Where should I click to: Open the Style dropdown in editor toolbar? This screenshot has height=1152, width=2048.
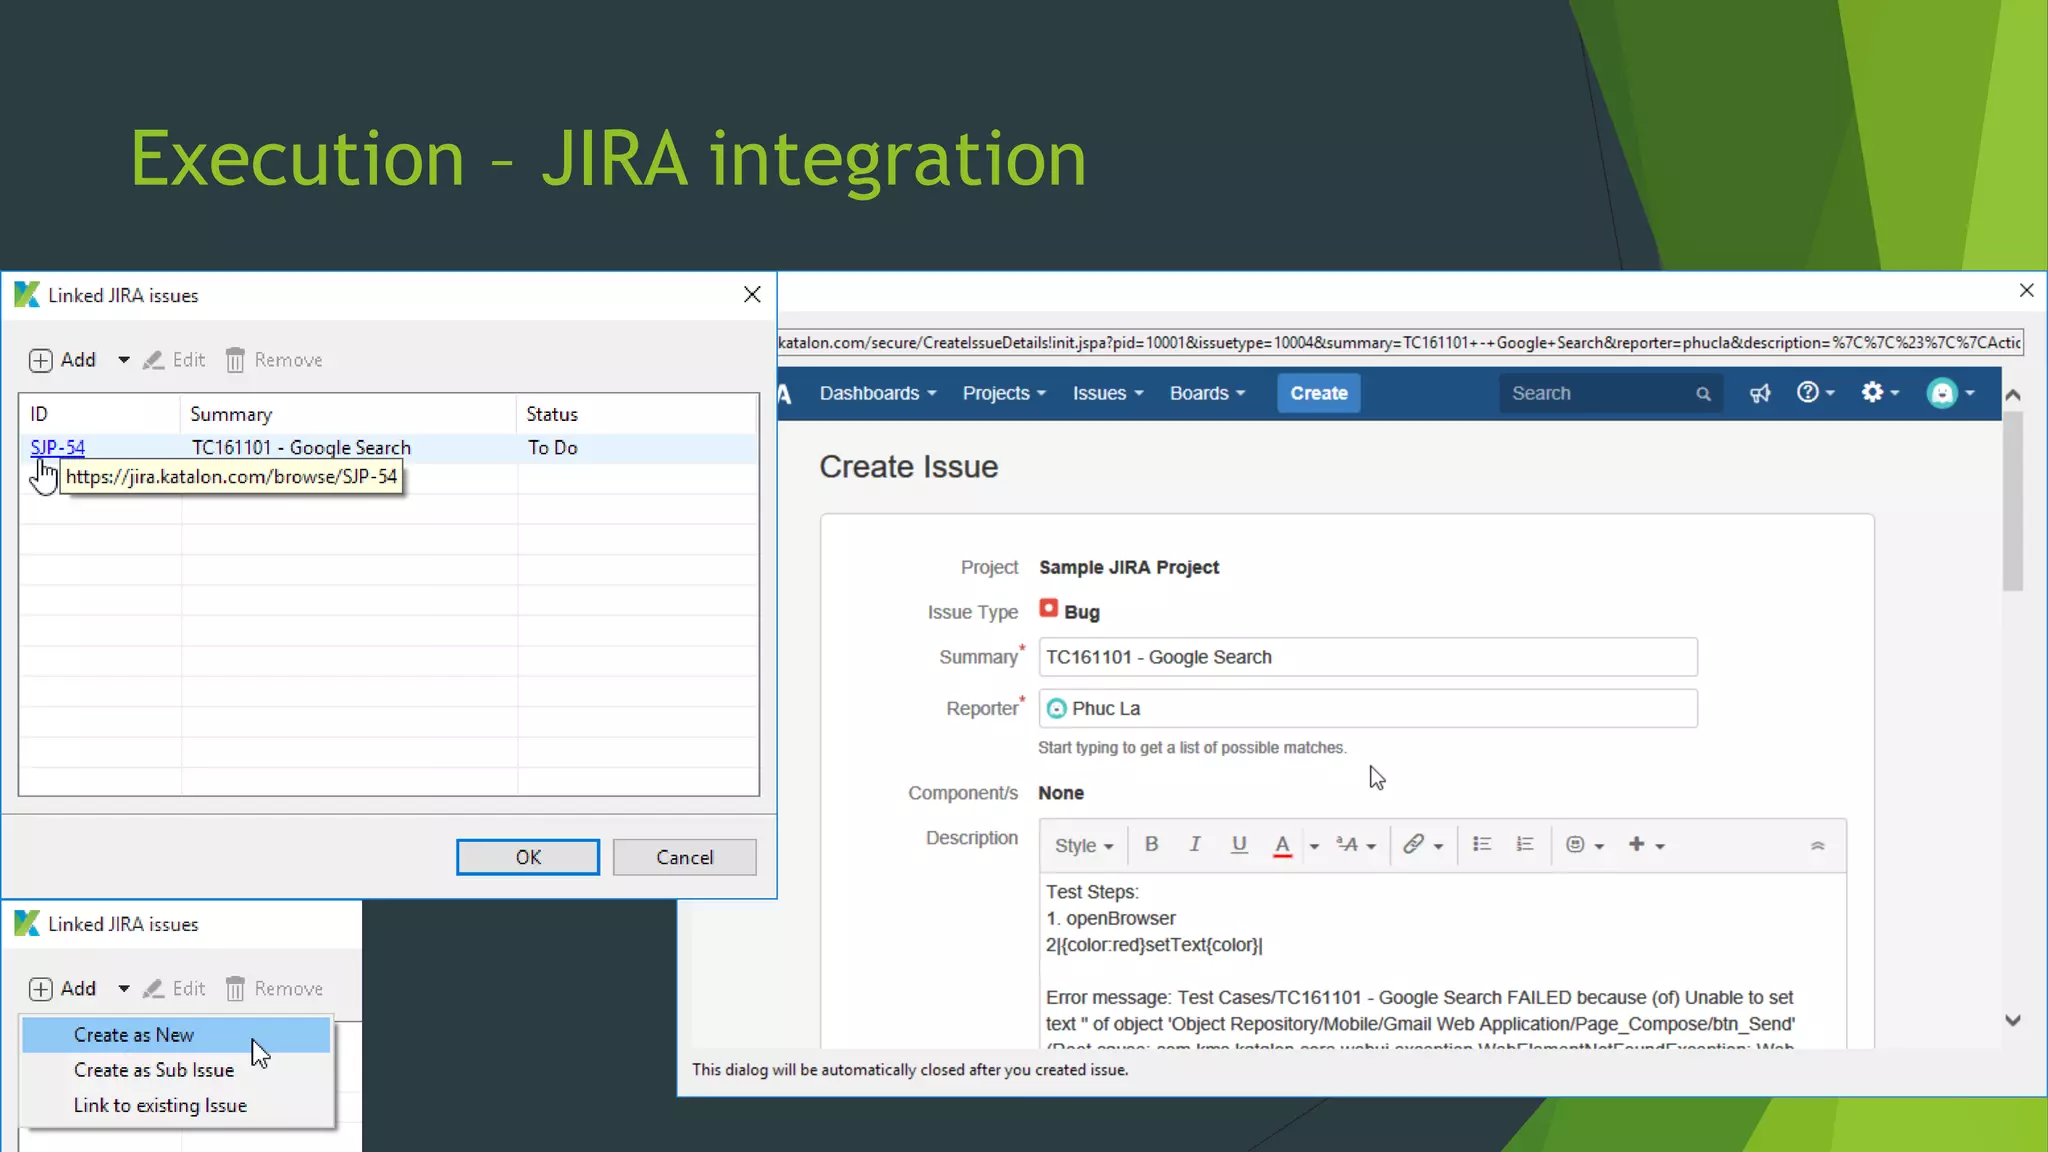click(x=1084, y=846)
